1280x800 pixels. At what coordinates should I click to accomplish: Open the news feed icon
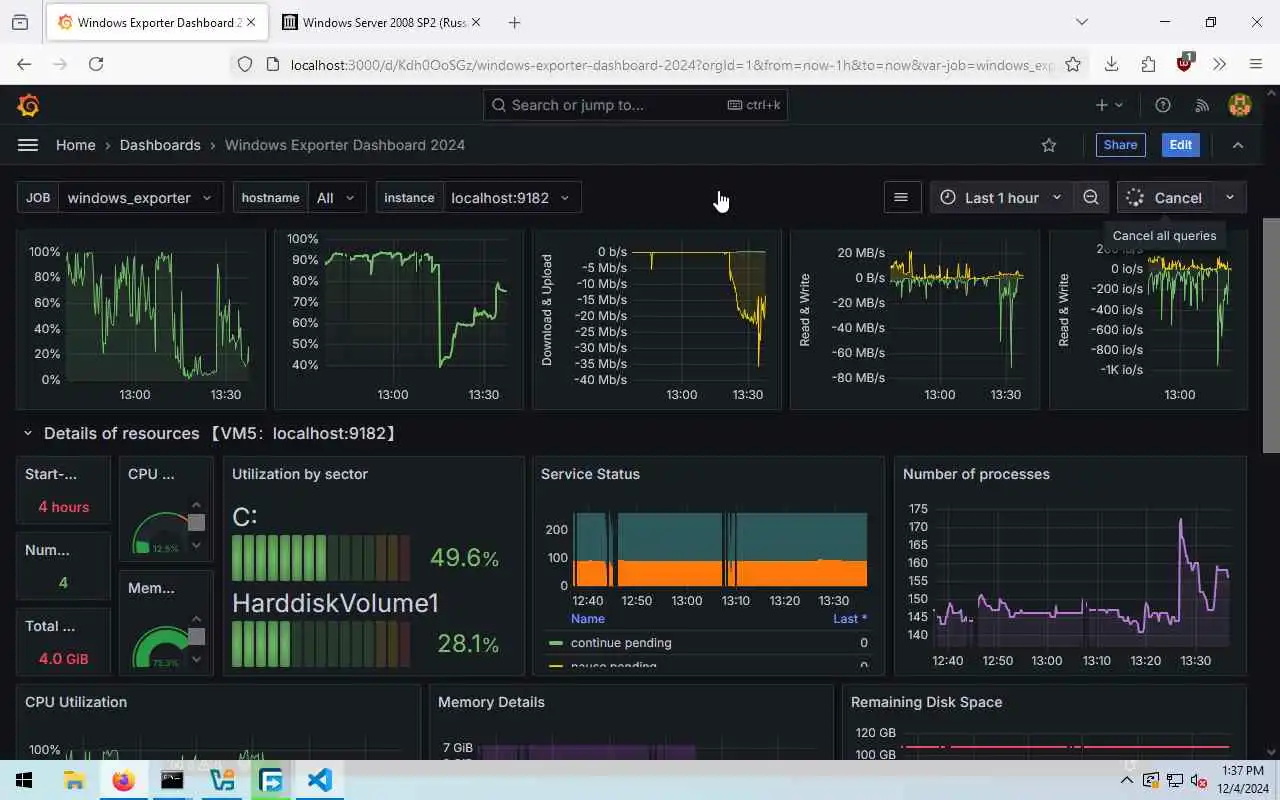tap(1203, 105)
